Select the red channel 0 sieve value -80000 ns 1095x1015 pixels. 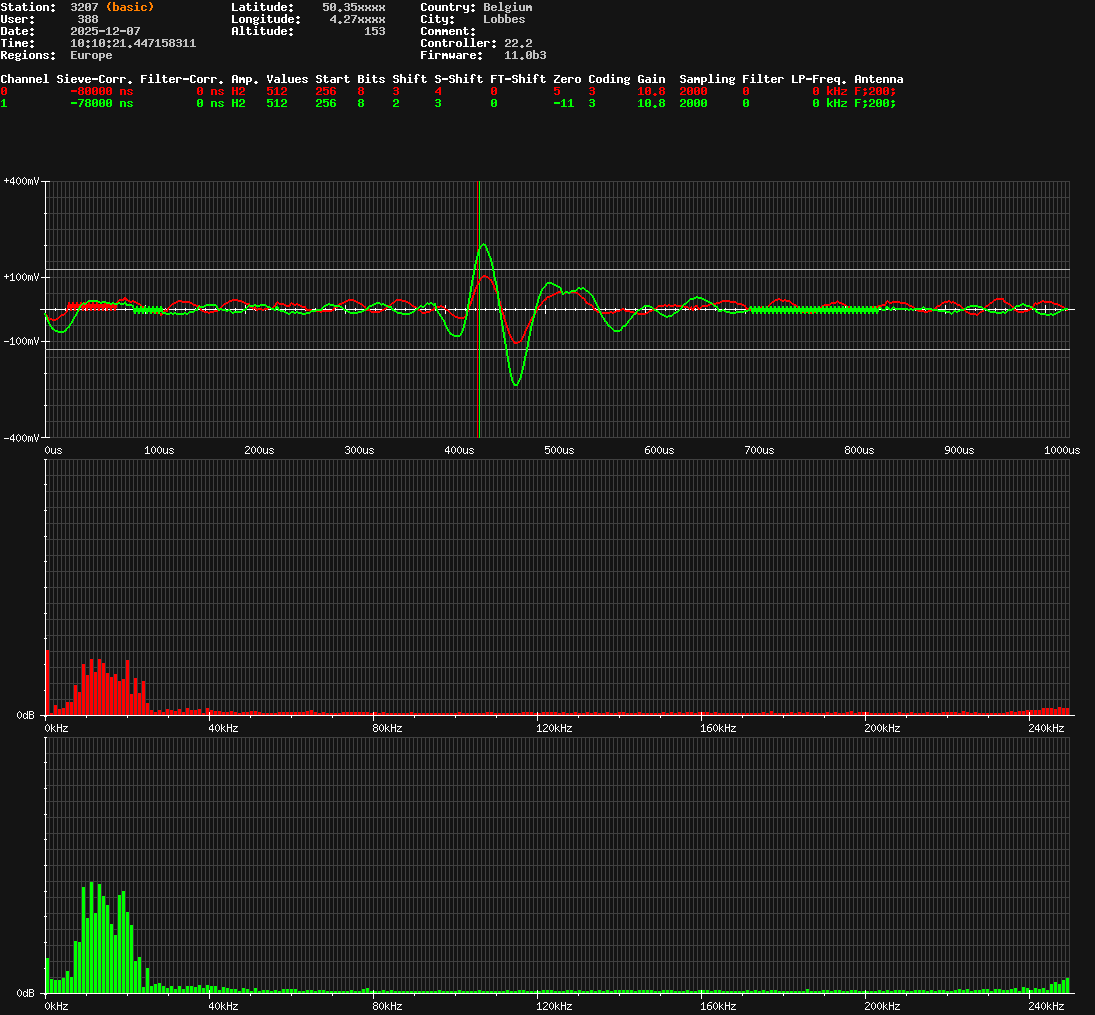[x=102, y=91]
